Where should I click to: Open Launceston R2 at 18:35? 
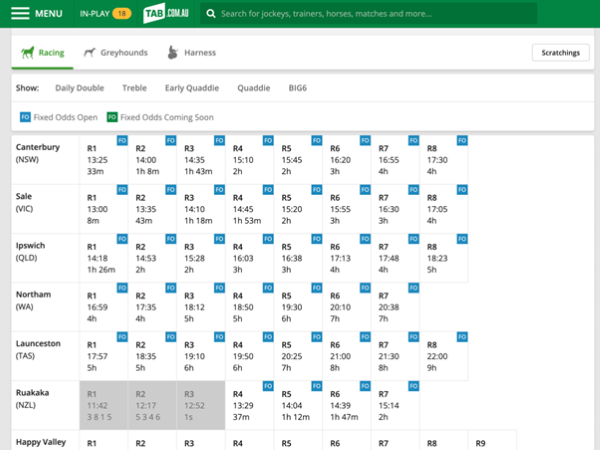[152, 356]
